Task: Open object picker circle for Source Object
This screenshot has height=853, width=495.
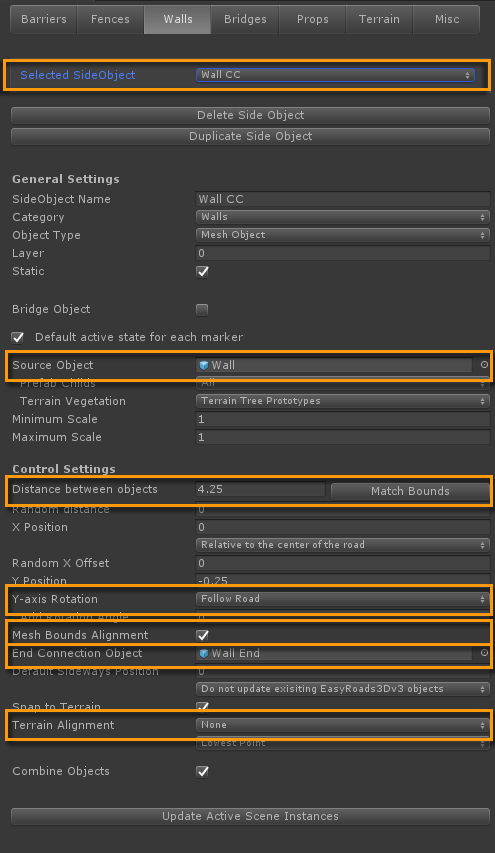Action: pyautogui.click(x=484, y=365)
